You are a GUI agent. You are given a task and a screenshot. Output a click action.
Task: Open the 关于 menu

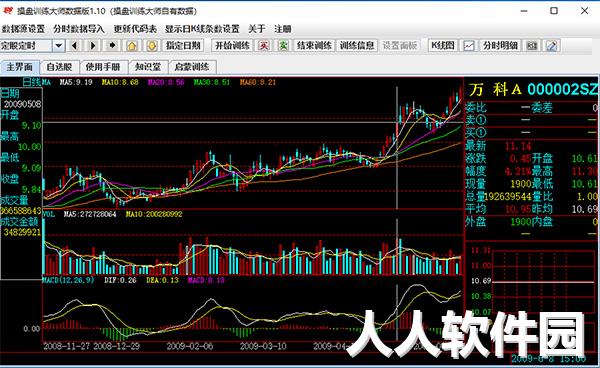257,29
